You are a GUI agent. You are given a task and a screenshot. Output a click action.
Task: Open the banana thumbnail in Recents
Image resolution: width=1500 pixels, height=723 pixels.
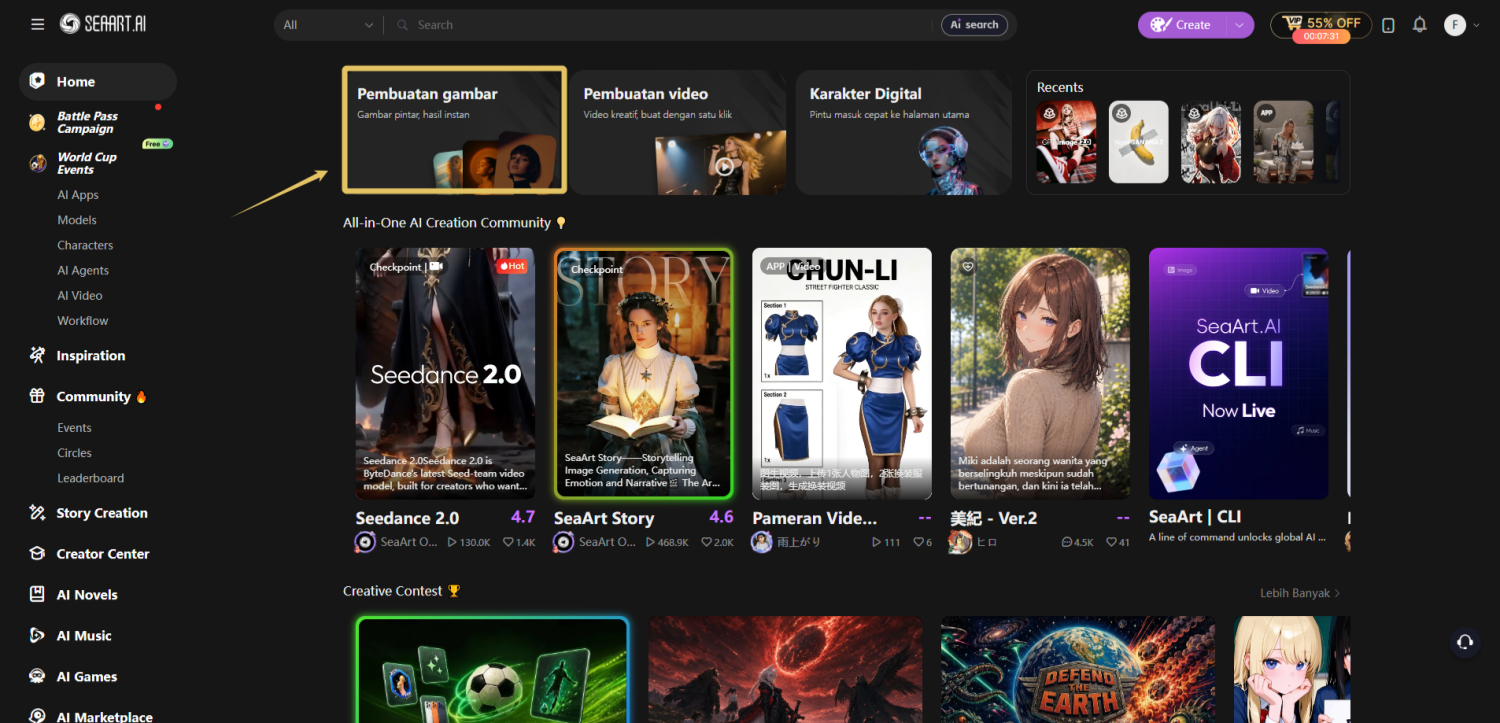[1139, 142]
